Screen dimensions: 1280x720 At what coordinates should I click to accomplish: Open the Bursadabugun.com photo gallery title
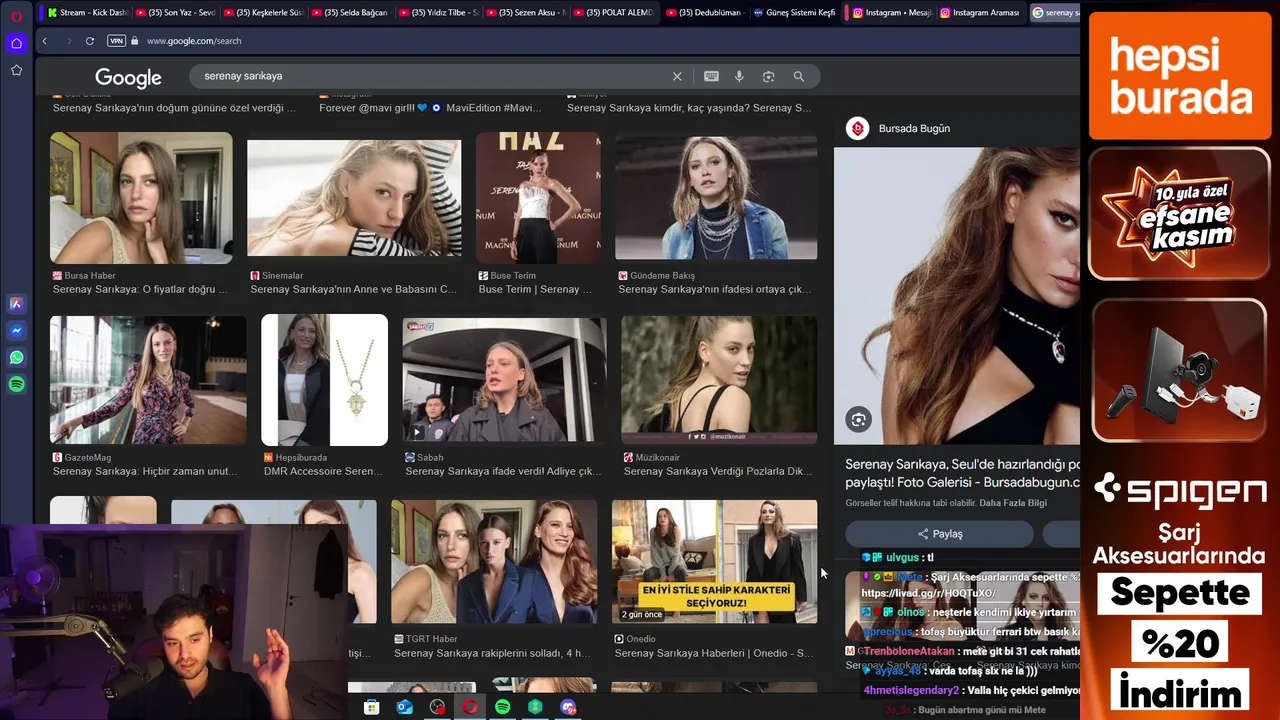962,473
